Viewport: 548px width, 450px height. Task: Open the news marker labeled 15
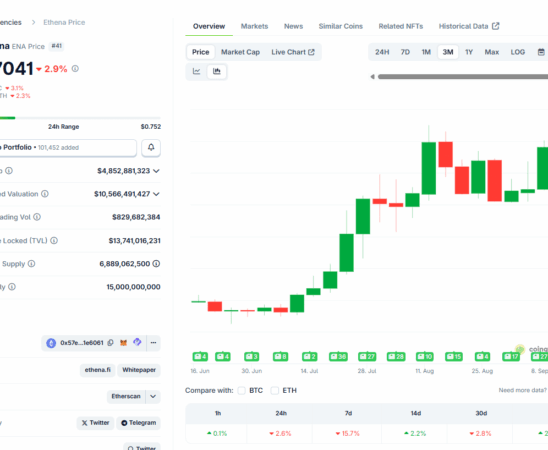[454, 357]
